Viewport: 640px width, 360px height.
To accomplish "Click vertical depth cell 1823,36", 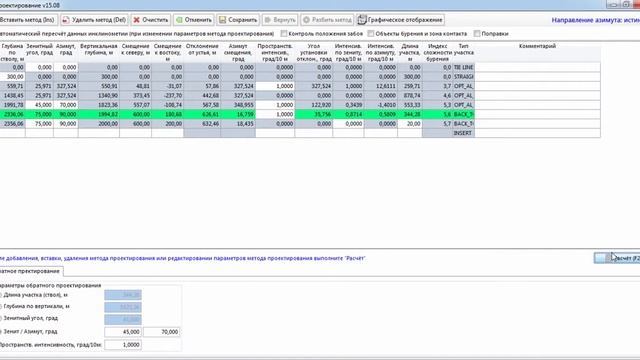I will pyautogui.click(x=99, y=105).
